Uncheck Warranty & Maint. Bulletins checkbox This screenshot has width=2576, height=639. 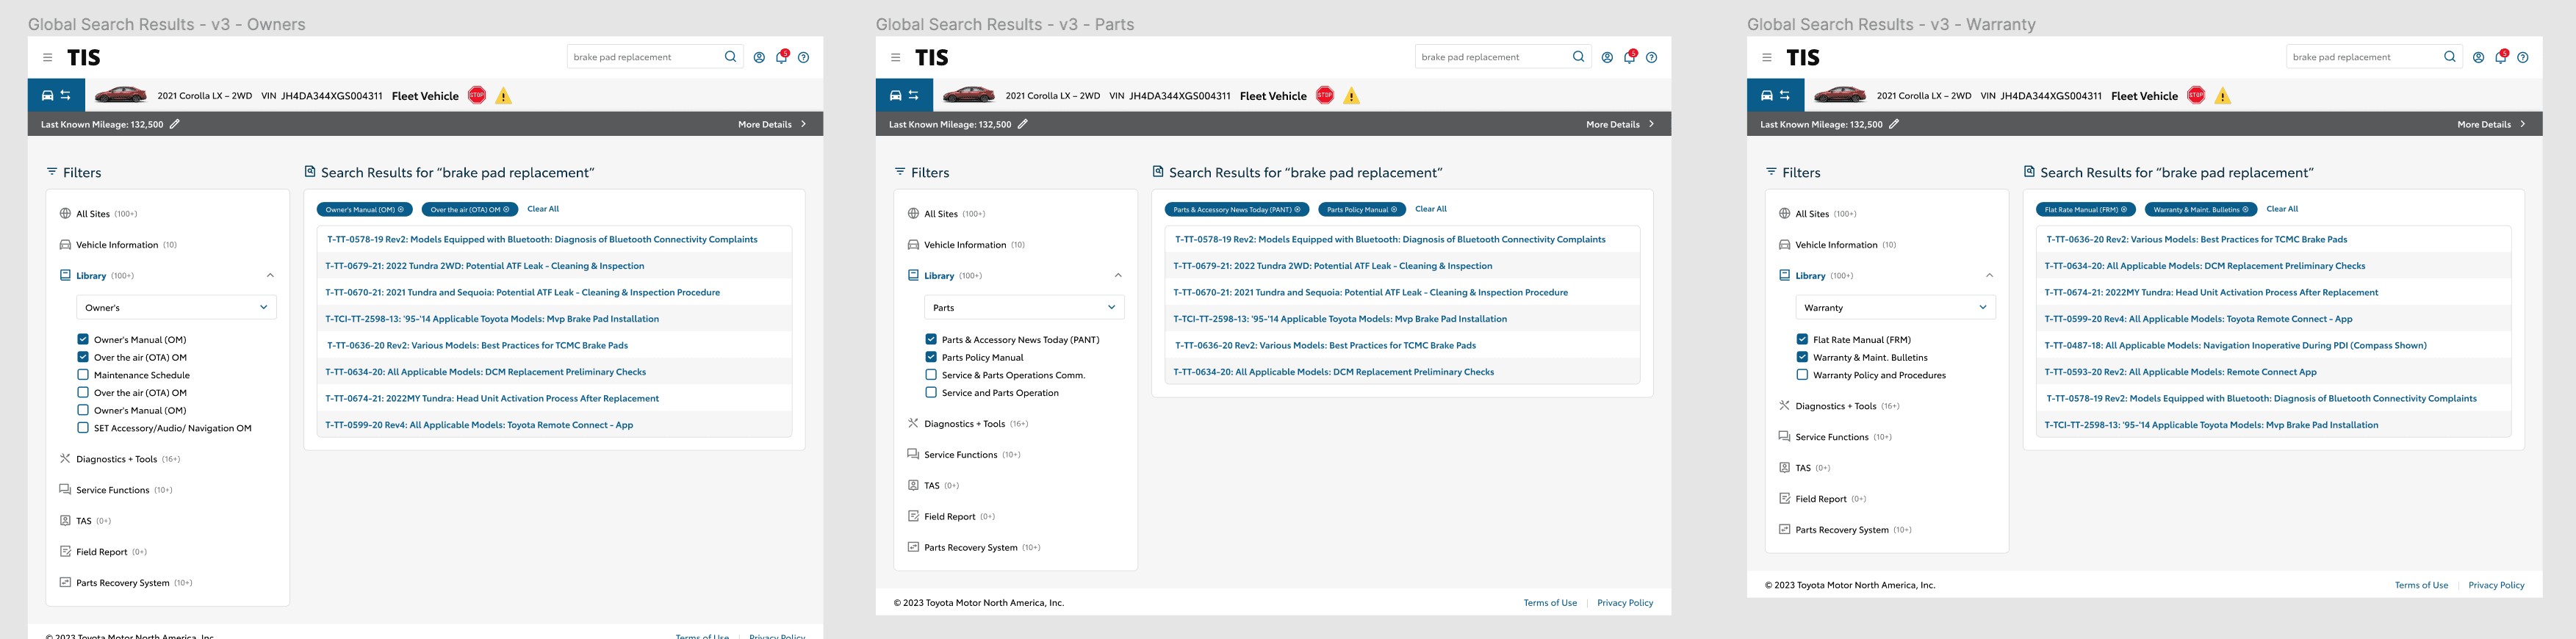click(x=1802, y=357)
